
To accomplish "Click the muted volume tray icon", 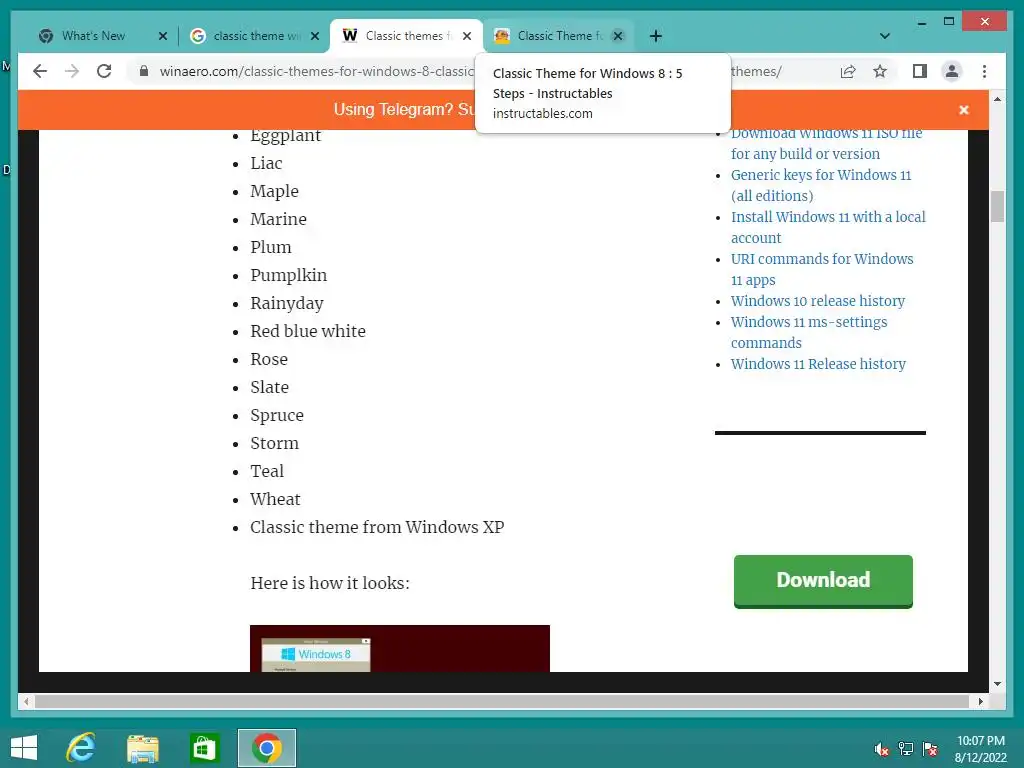I will click(x=881, y=749).
